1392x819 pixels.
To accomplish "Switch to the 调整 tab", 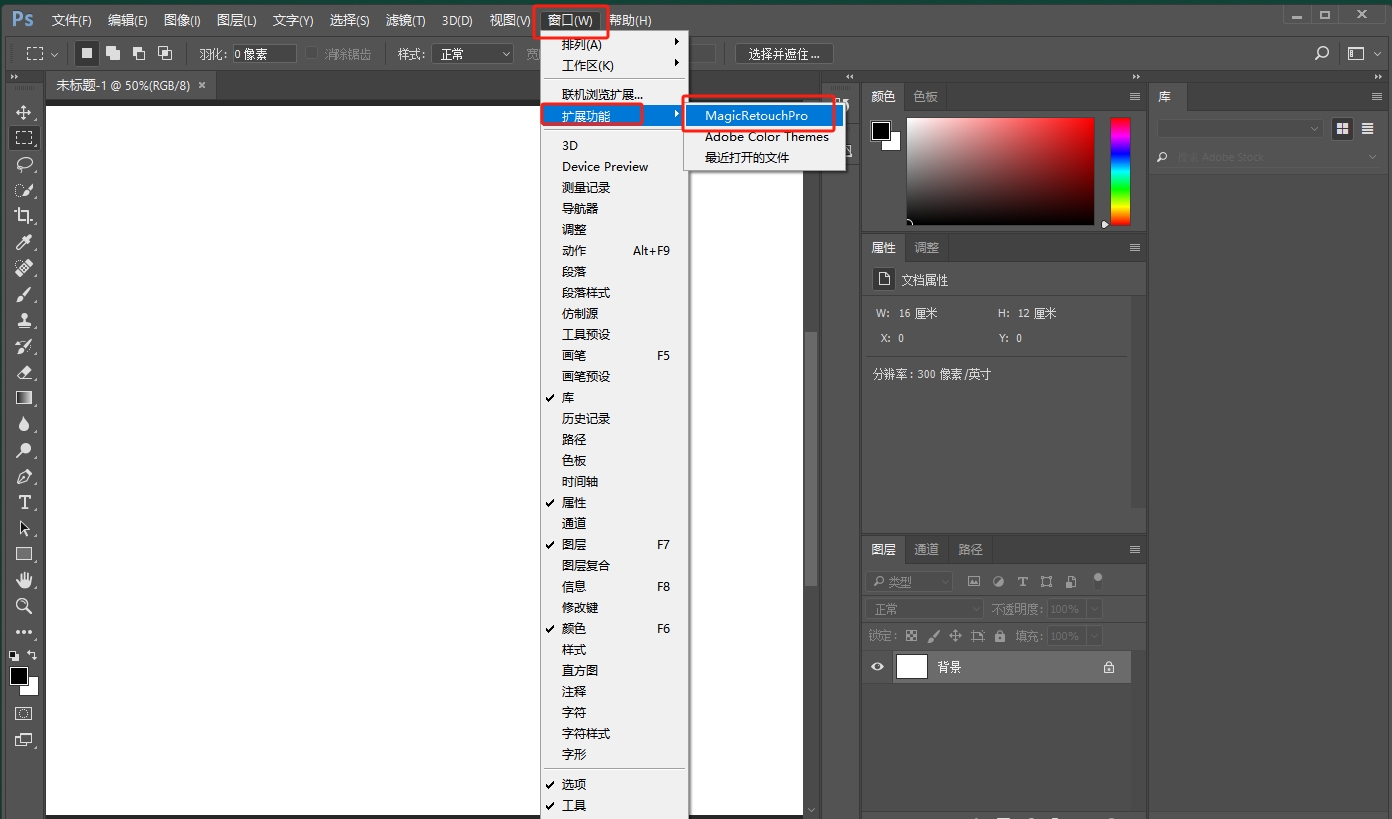I will 927,247.
